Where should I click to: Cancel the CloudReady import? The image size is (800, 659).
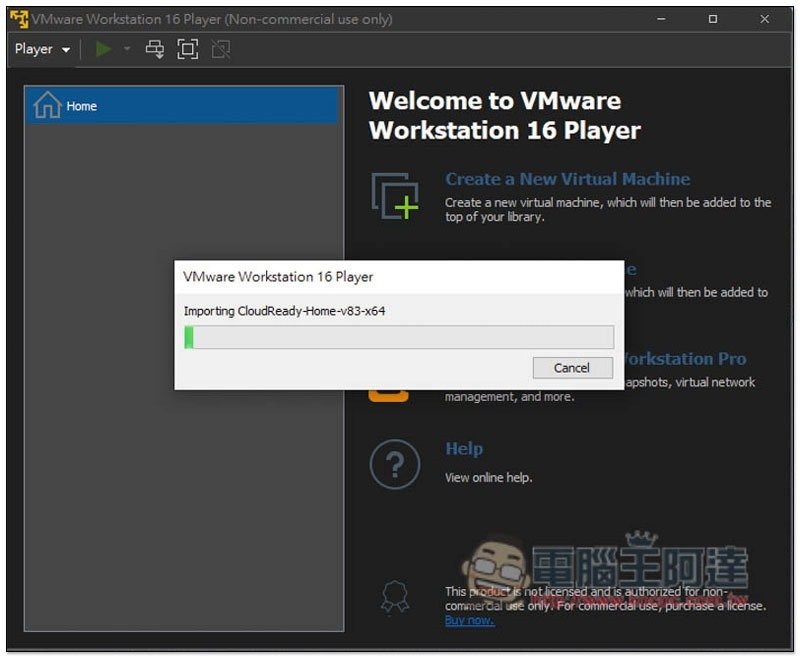[x=572, y=368]
